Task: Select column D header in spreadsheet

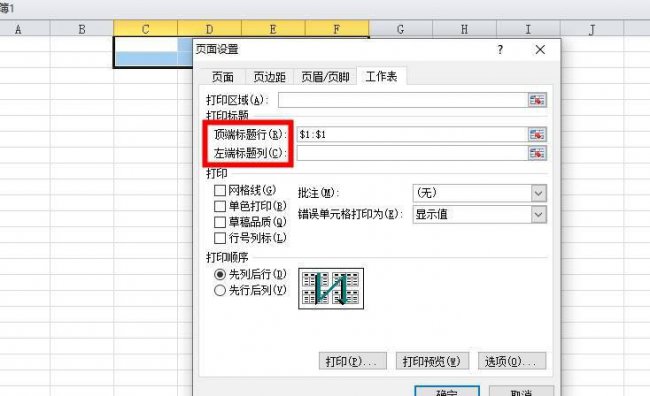Action: point(209,29)
